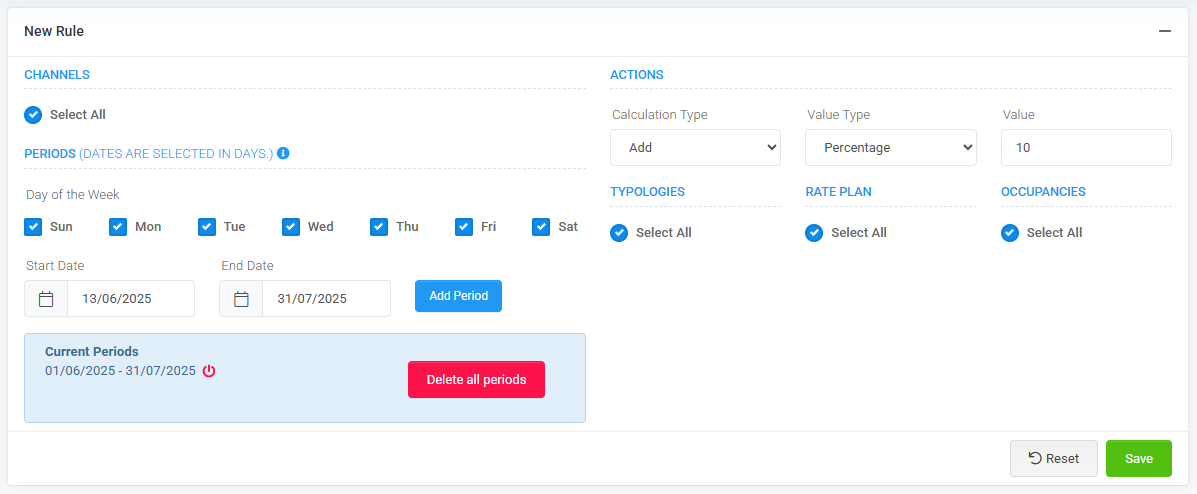Uncheck the Sun checkbox
The image size is (1197, 494).
(x=33, y=227)
